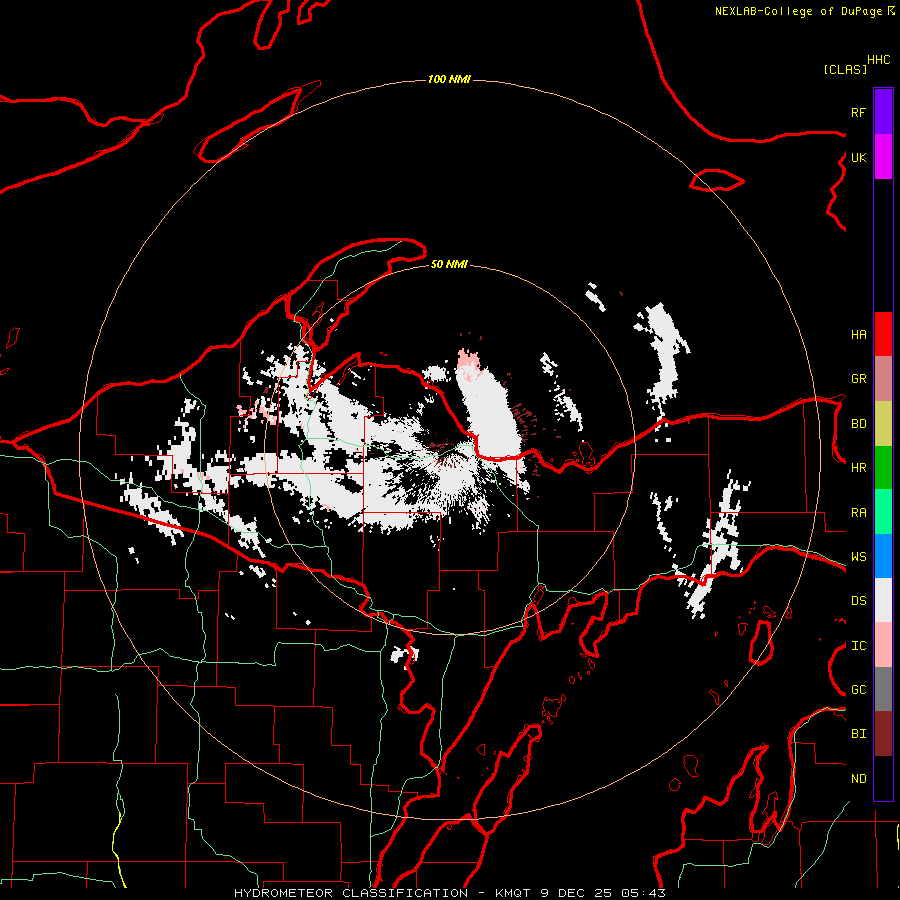
Task: Click the HR green legend color swatch
Action: tap(883, 468)
